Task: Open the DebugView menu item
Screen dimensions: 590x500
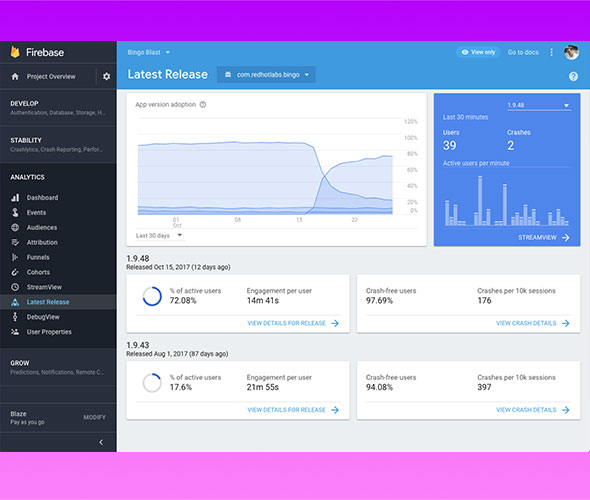Action: [x=58, y=317]
